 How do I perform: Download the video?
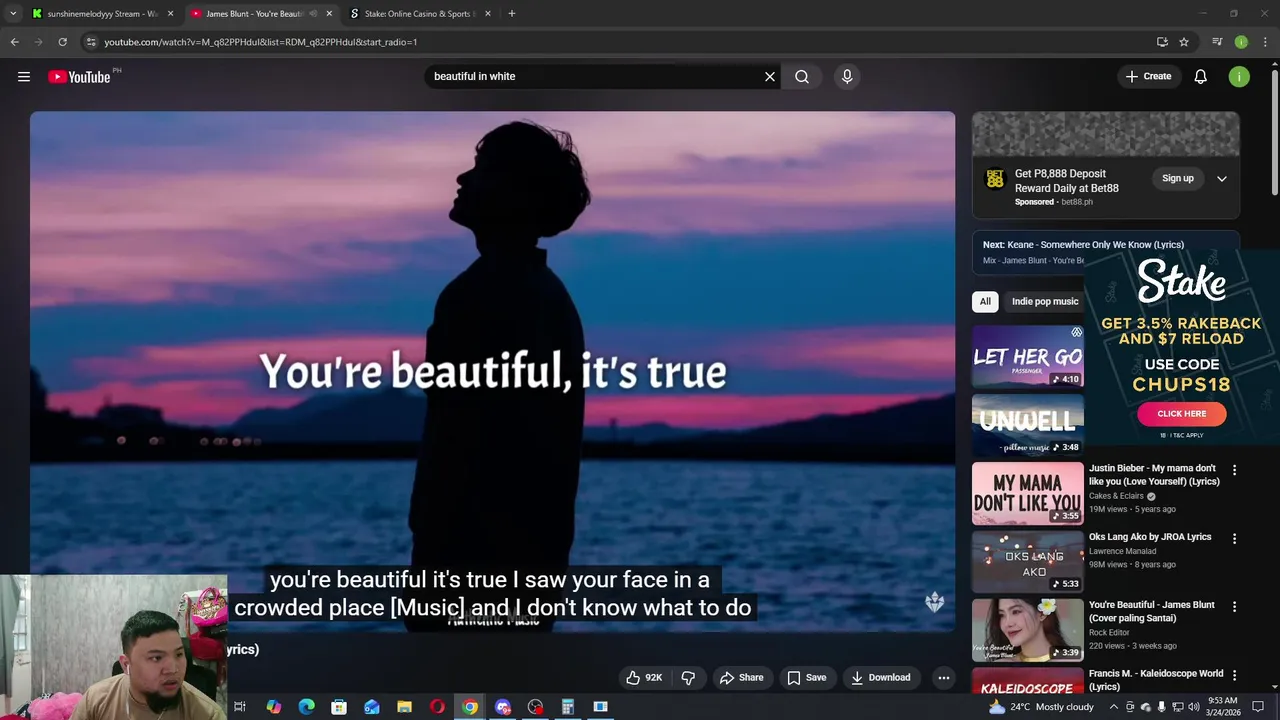click(881, 677)
